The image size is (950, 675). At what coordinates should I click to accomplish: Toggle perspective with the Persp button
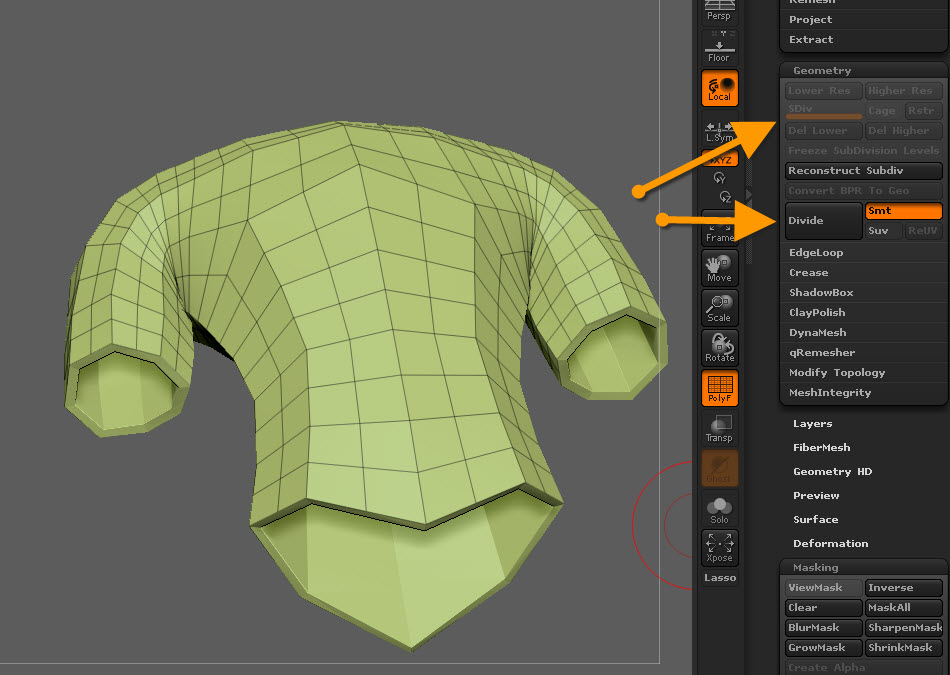[719, 11]
